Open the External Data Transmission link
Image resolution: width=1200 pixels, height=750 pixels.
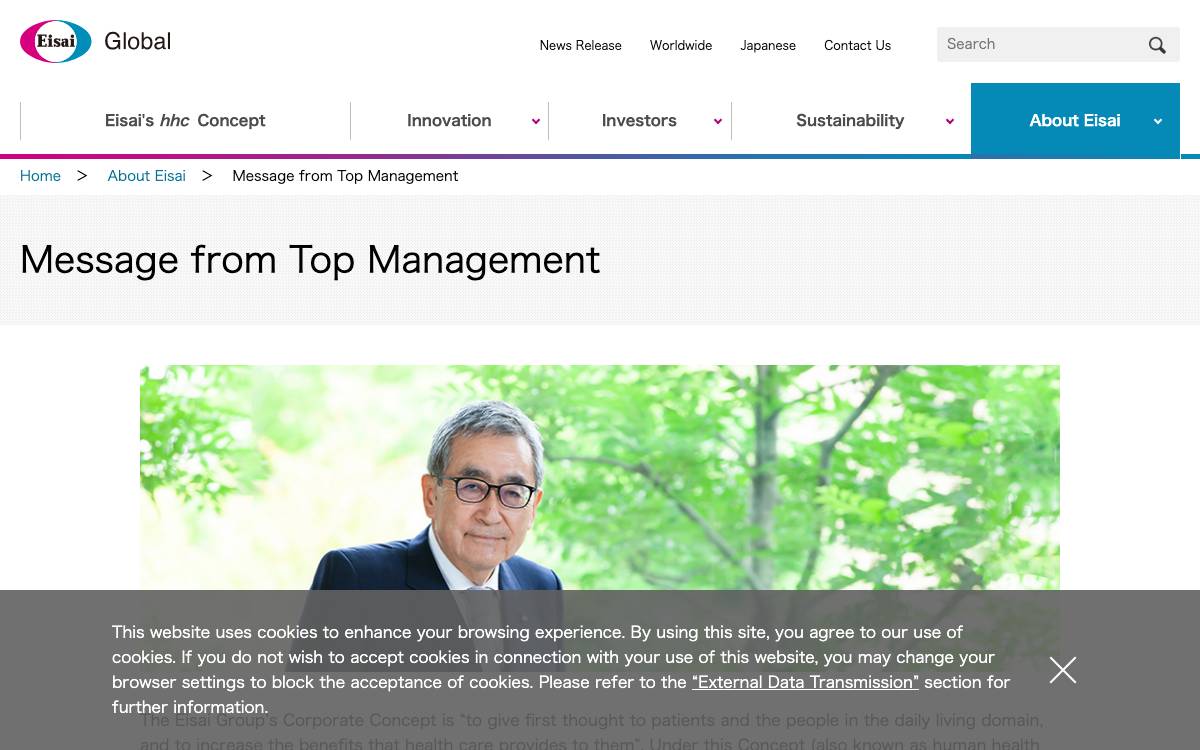pos(805,682)
